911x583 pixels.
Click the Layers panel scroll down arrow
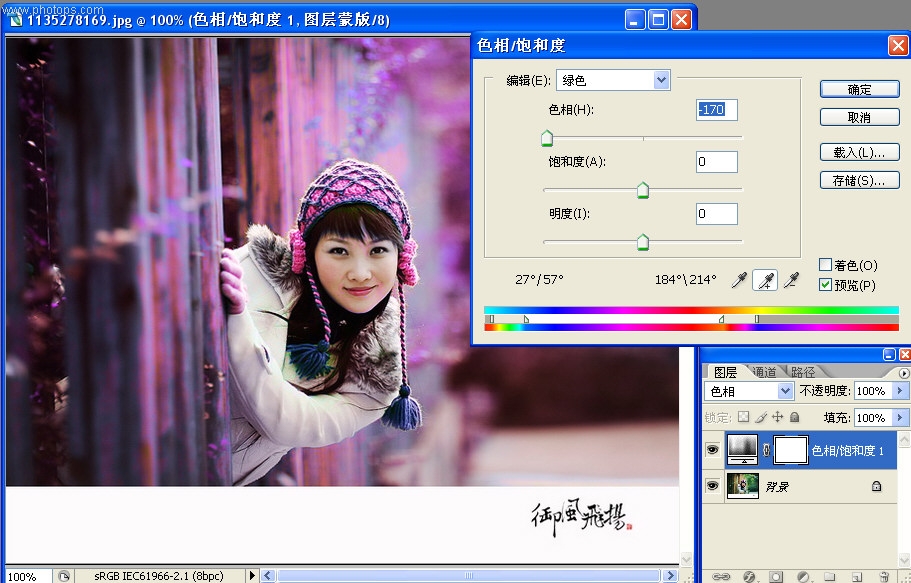(x=905, y=560)
